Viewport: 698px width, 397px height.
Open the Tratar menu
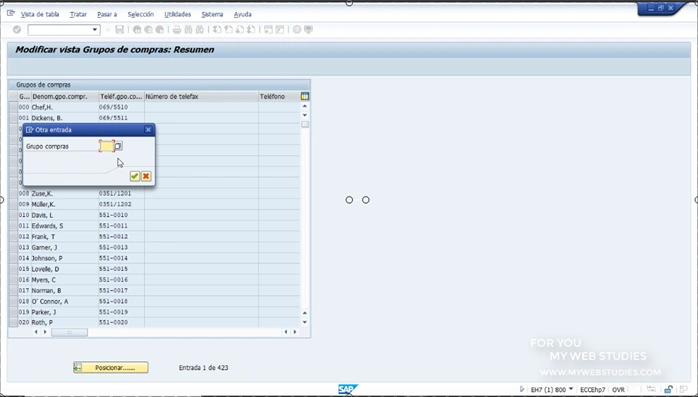coord(78,14)
